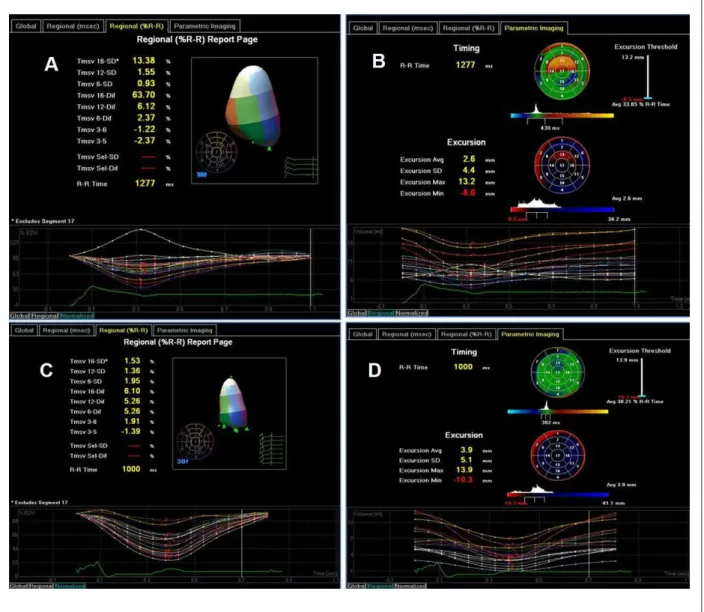
Task: Click the Timing bullseye plot in panel B
Action: [x=562, y=70]
